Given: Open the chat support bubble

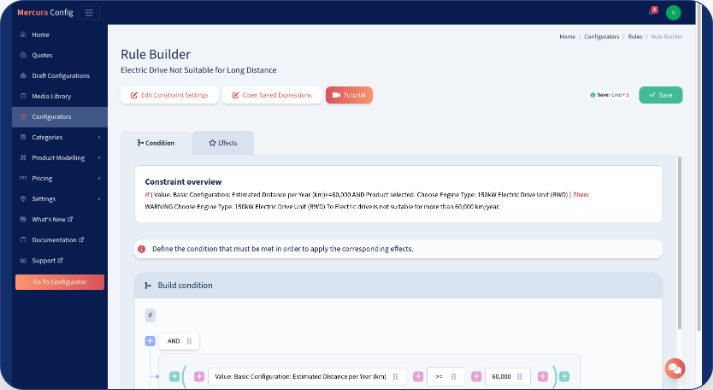Looking at the screenshot, I should (x=675, y=368).
